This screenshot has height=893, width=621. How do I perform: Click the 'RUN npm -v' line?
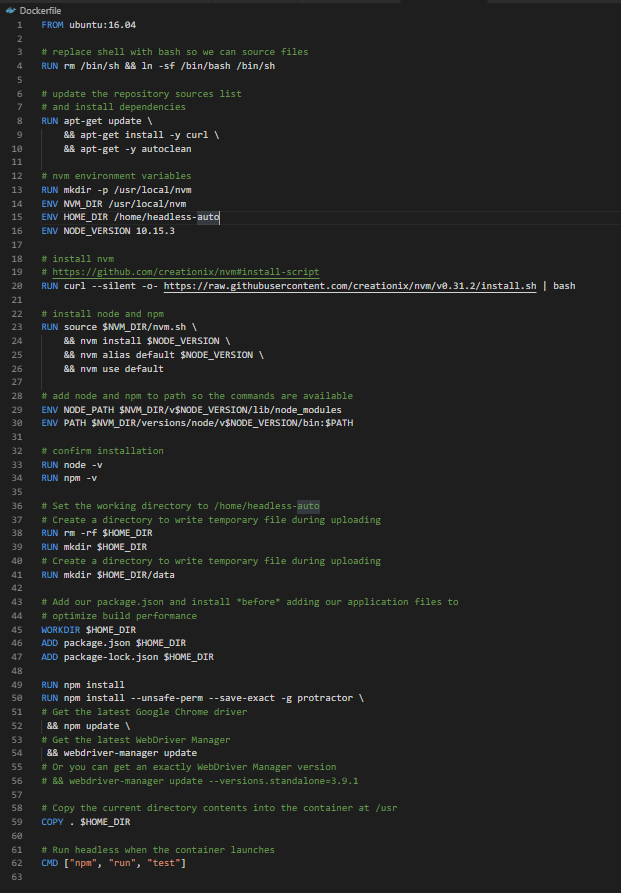[69, 478]
